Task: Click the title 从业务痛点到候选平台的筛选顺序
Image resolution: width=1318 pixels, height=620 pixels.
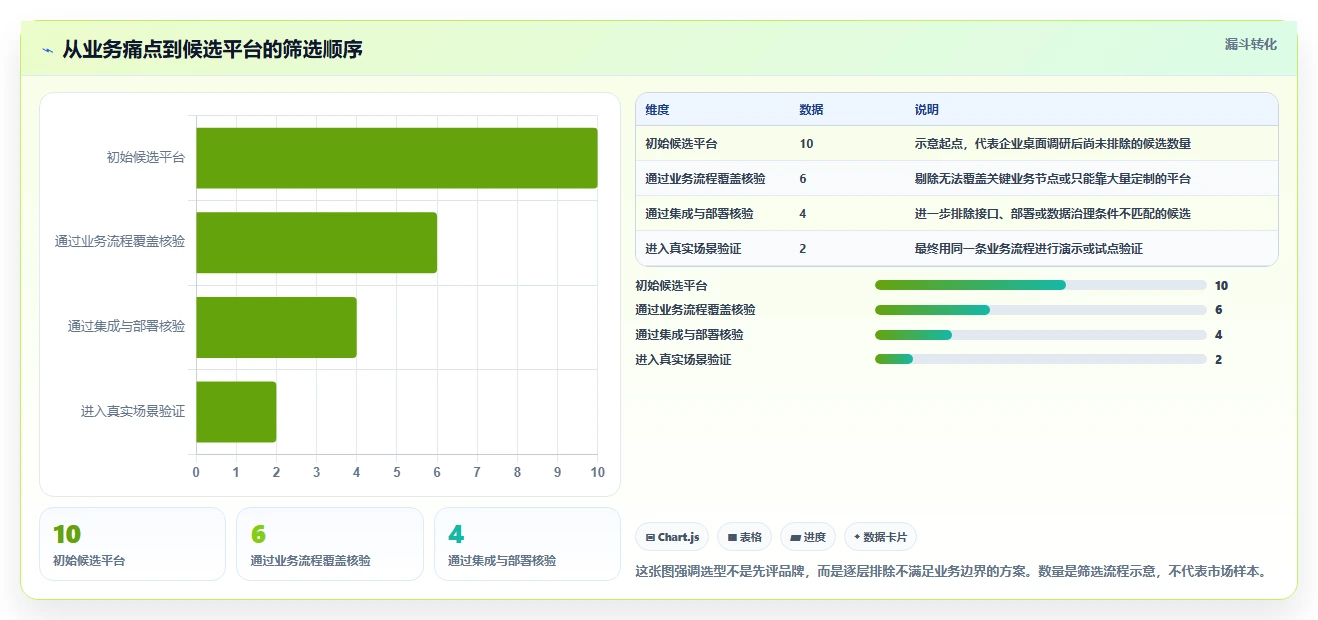Action: (x=212, y=49)
